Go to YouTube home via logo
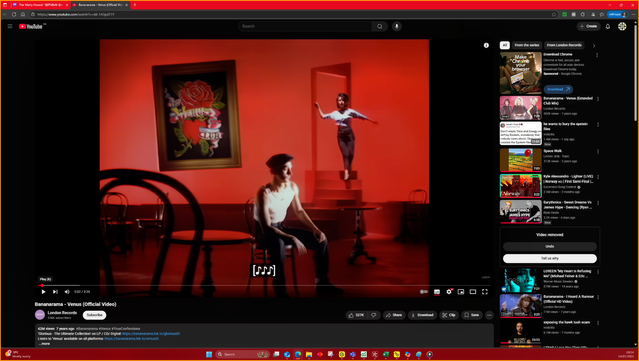639x361 pixels. tap(32, 26)
